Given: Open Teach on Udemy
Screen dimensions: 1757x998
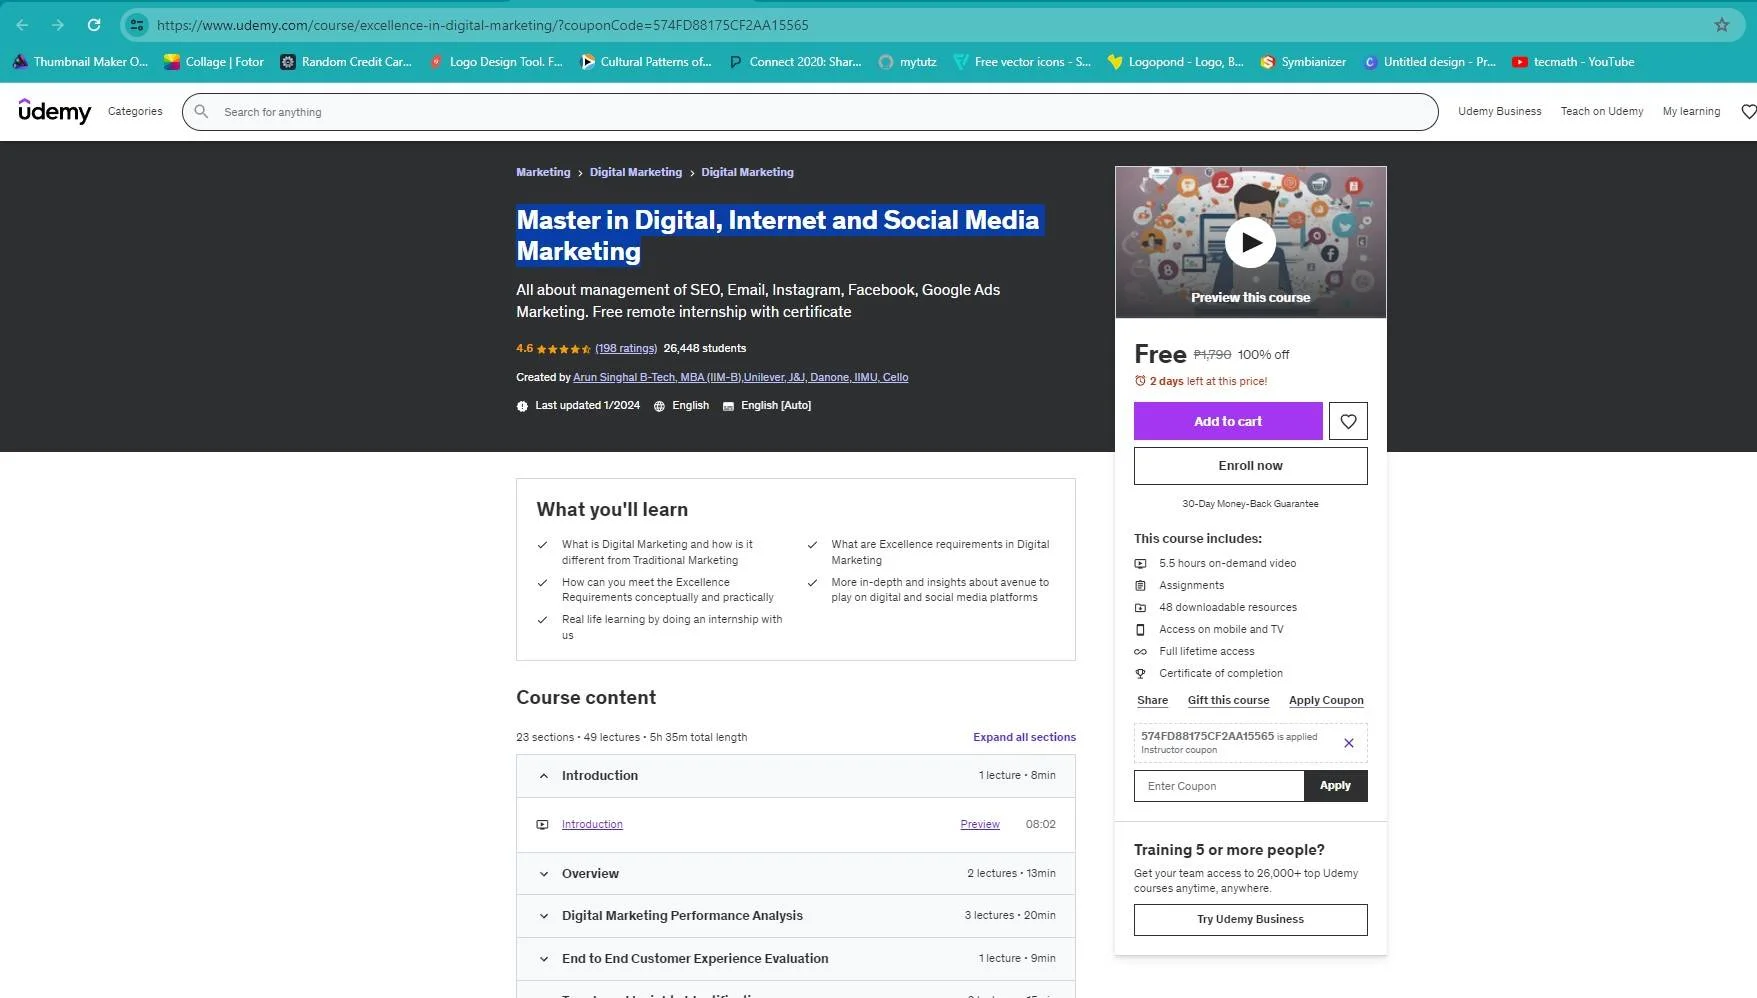Looking at the screenshot, I should [x=1602, y=112].
